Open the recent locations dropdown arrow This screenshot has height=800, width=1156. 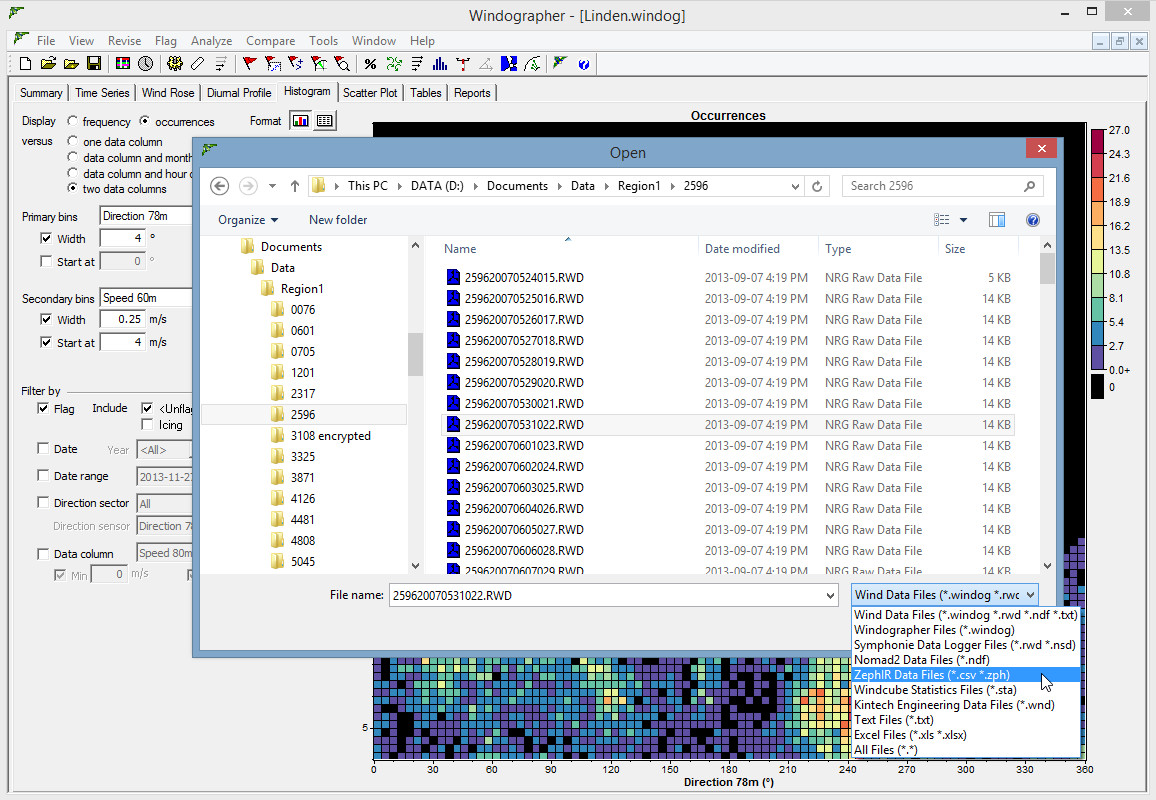point(272,186)
